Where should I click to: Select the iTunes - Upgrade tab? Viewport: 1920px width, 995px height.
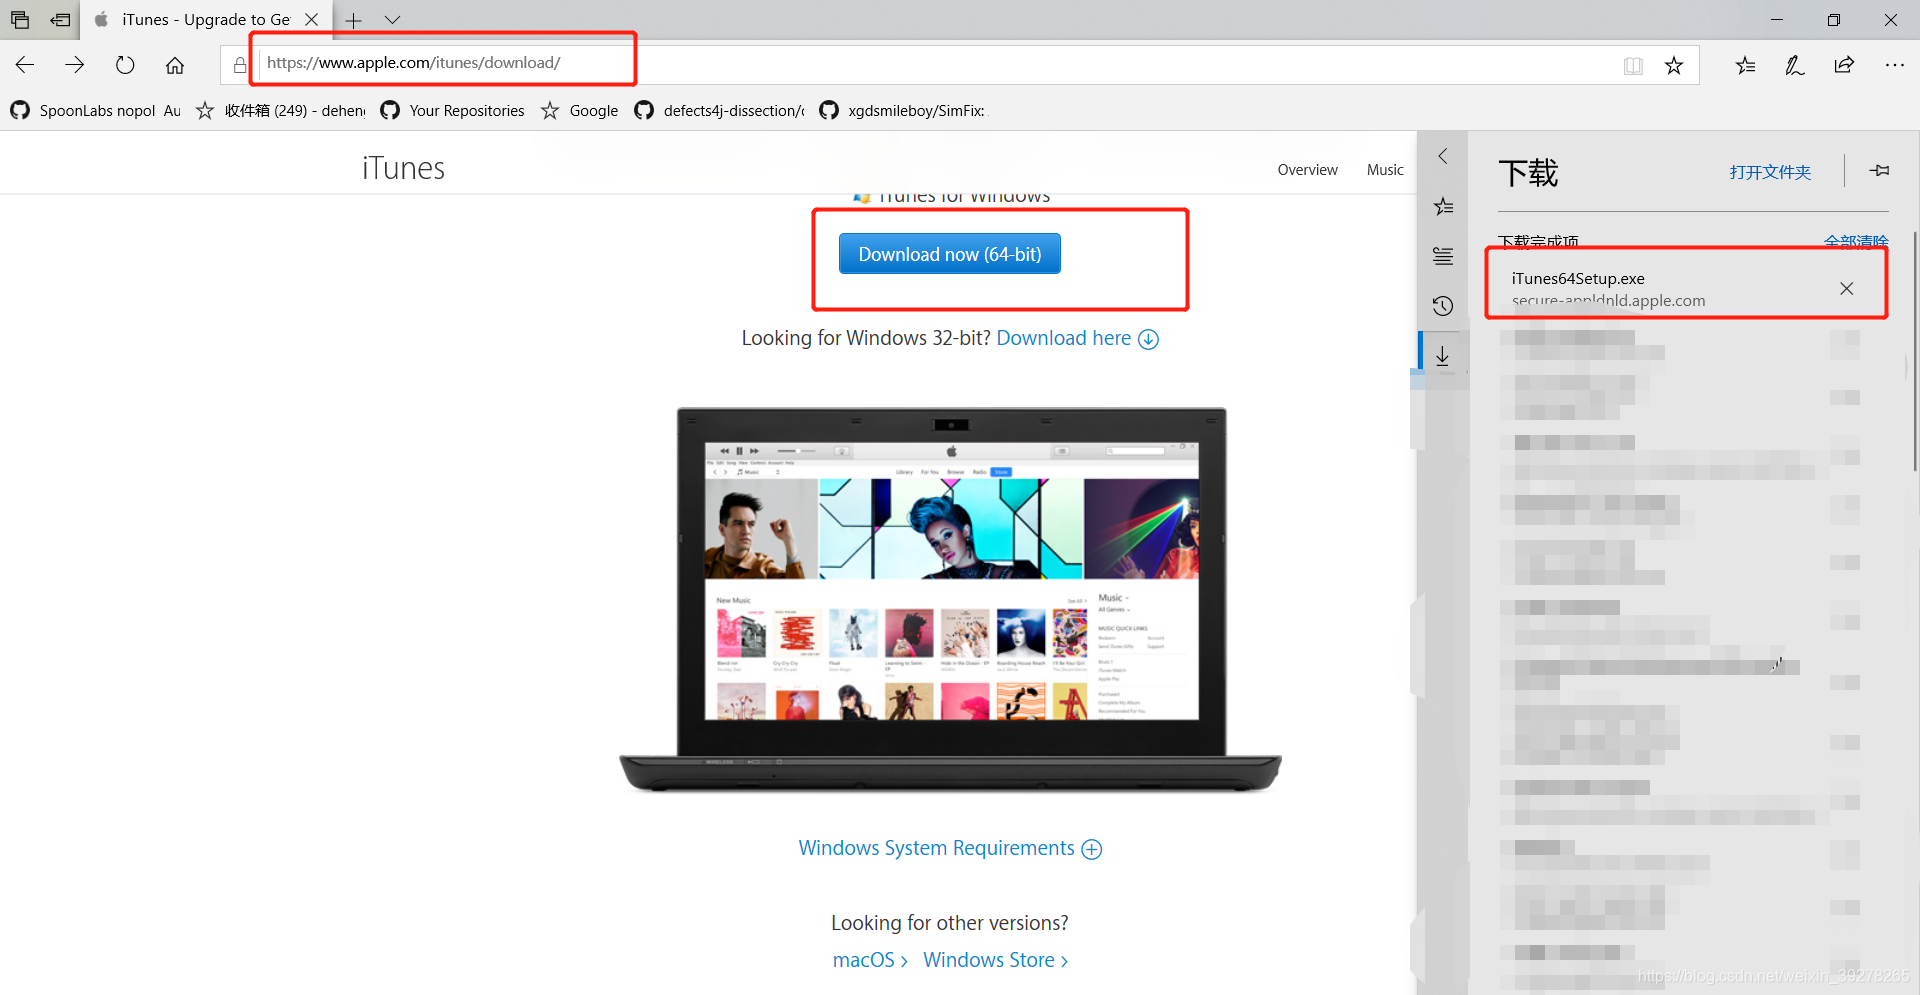pos(206,19)
